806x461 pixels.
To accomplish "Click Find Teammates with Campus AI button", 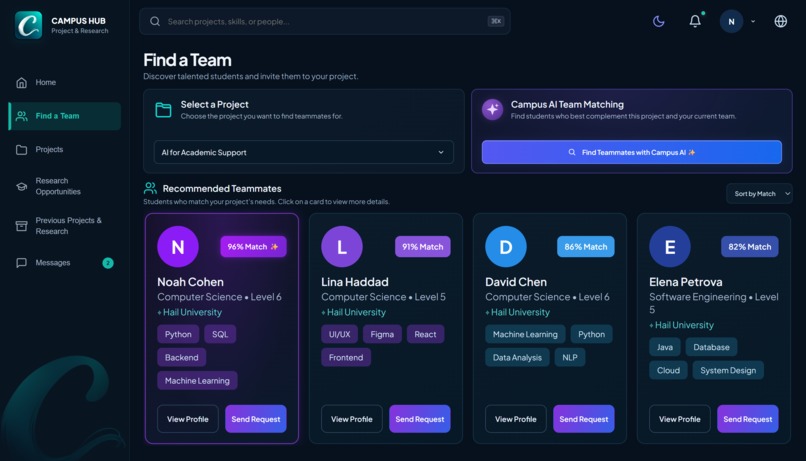I will [632, 152].
